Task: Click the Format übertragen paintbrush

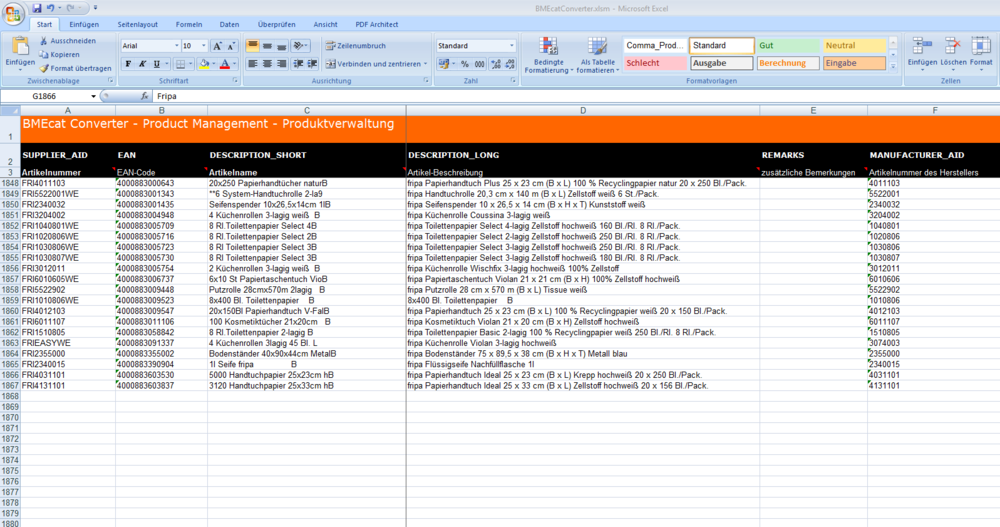Action: (45, 68)
